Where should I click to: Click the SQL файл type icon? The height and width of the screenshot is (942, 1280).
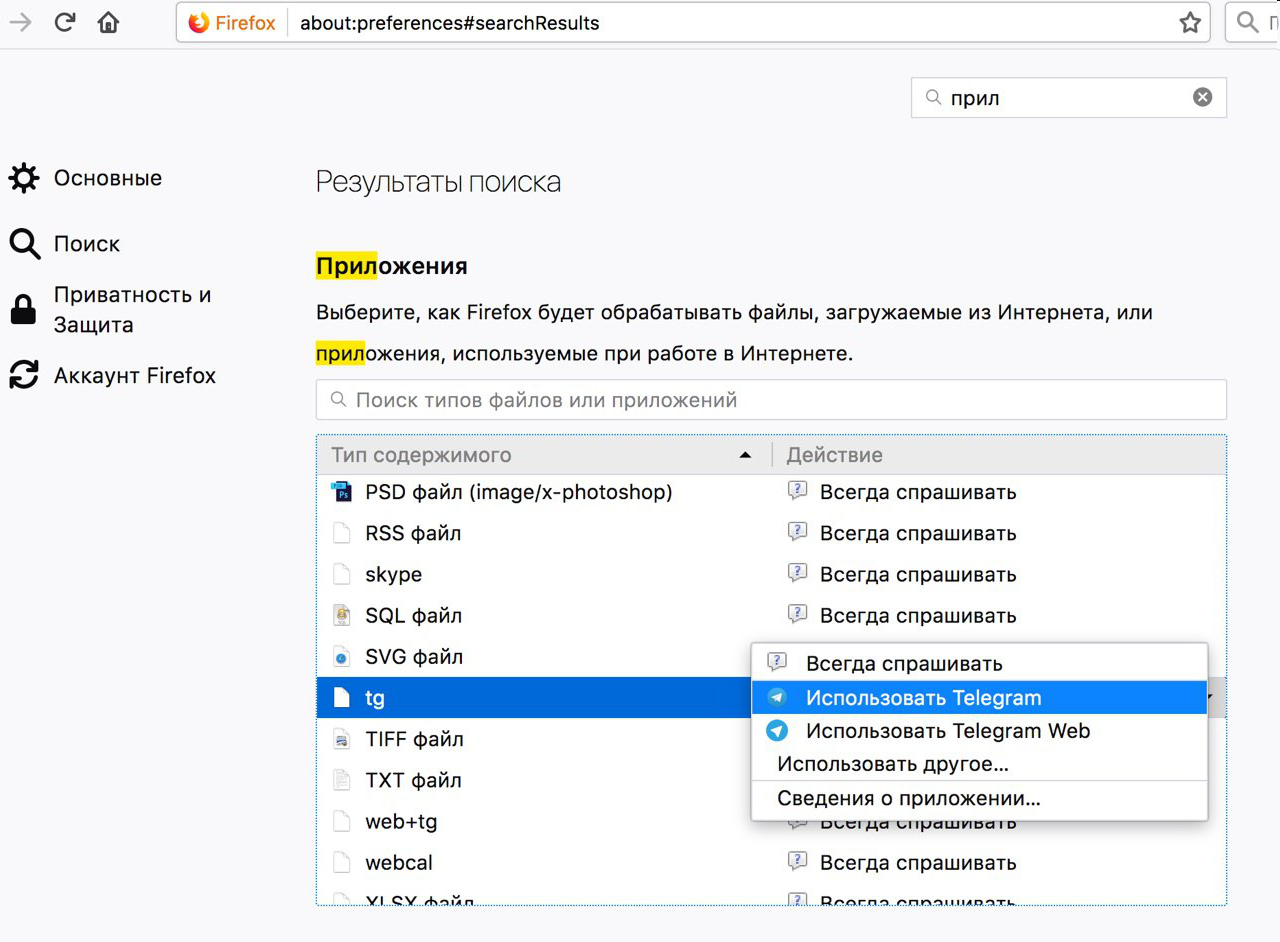click(342, 615)
